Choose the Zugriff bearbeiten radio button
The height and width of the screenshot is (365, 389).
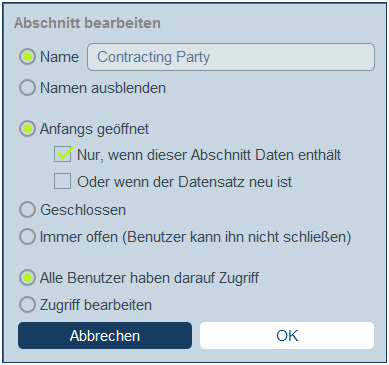pos(27,305)
